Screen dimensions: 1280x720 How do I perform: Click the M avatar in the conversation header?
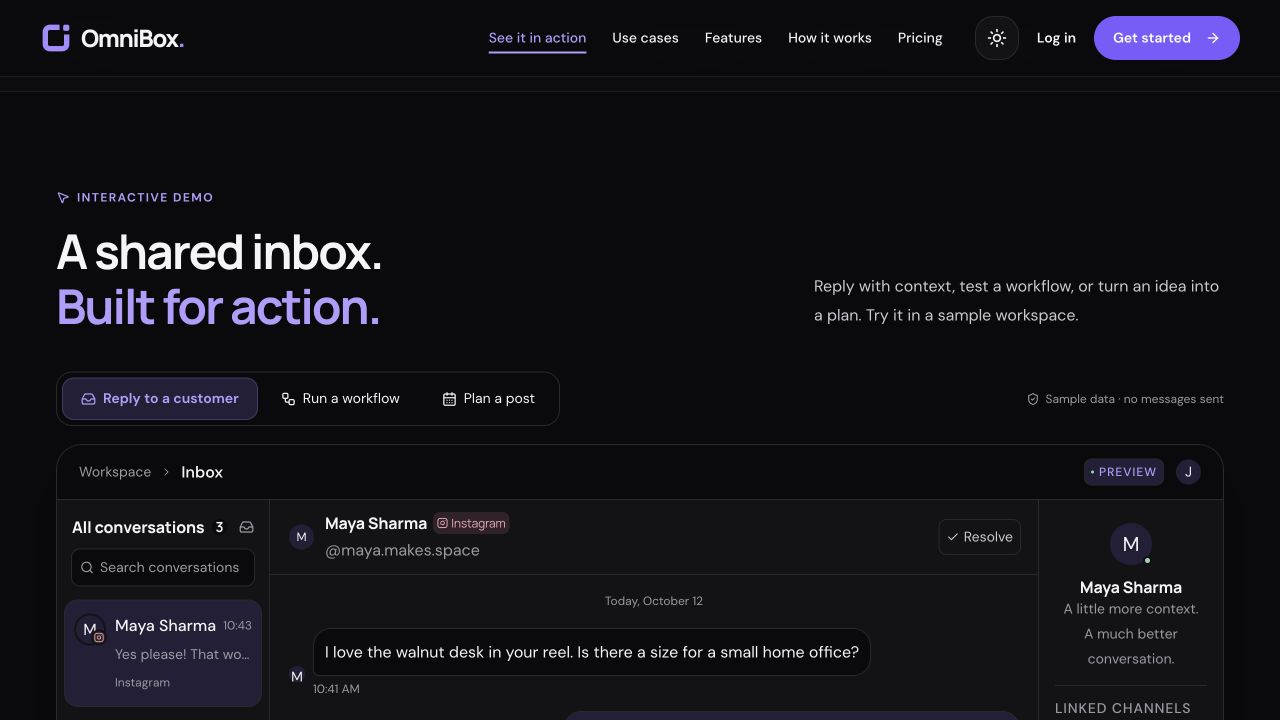302,537
